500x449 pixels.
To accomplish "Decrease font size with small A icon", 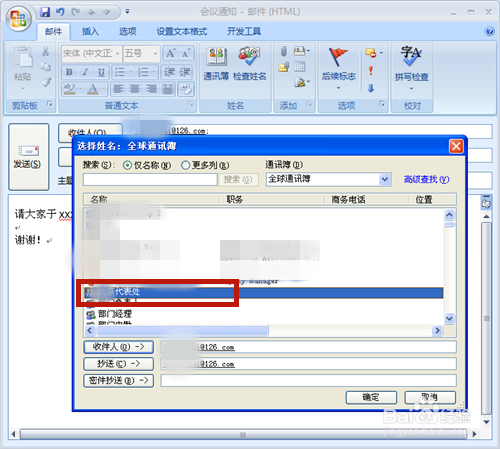I will coord(186,53).
